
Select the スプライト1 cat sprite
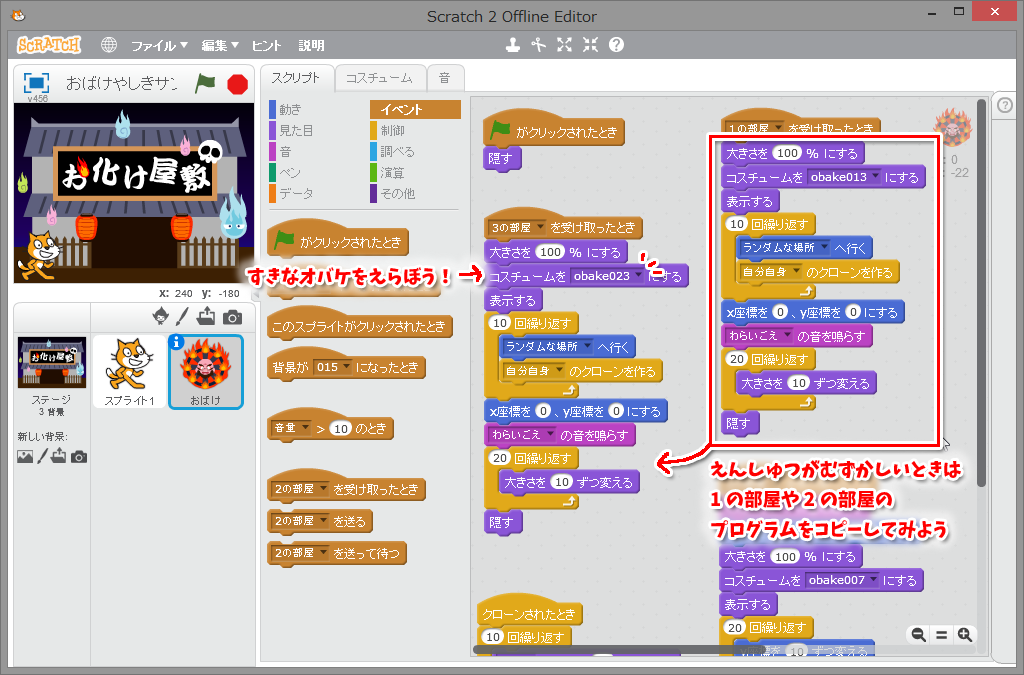click(x=129, y=371)
